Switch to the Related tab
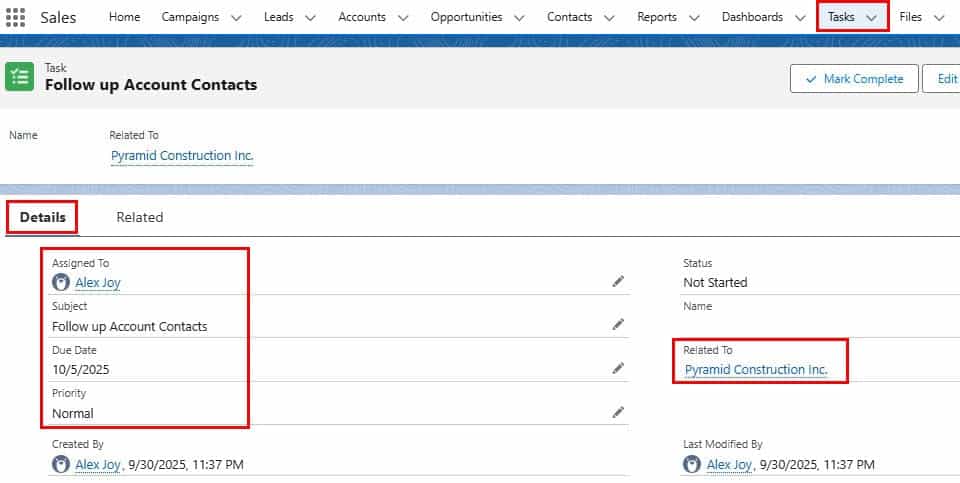This screenshot has height=483, width=960. 140,217
